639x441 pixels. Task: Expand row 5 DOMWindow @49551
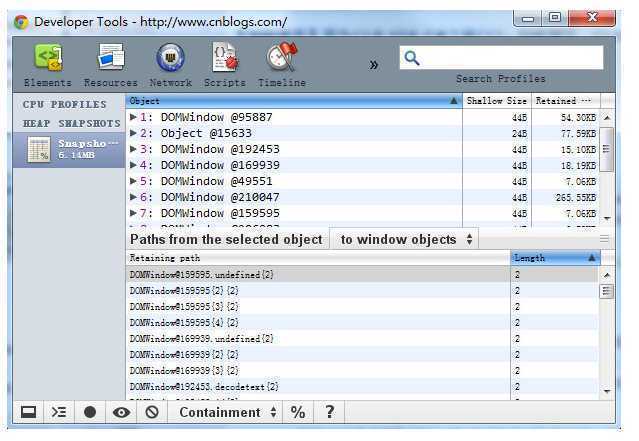click(133, 181)
